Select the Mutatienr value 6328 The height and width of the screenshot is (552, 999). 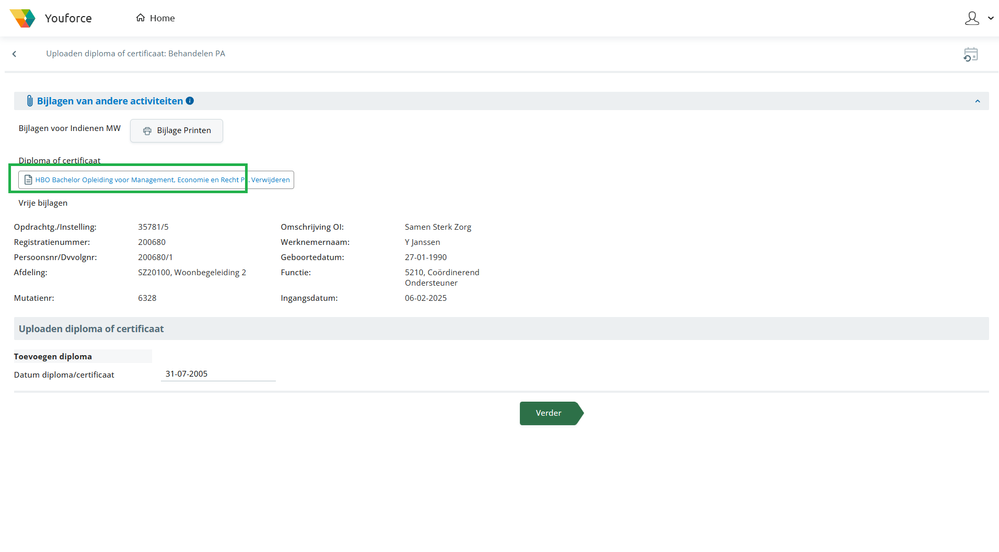pos(147,298)
